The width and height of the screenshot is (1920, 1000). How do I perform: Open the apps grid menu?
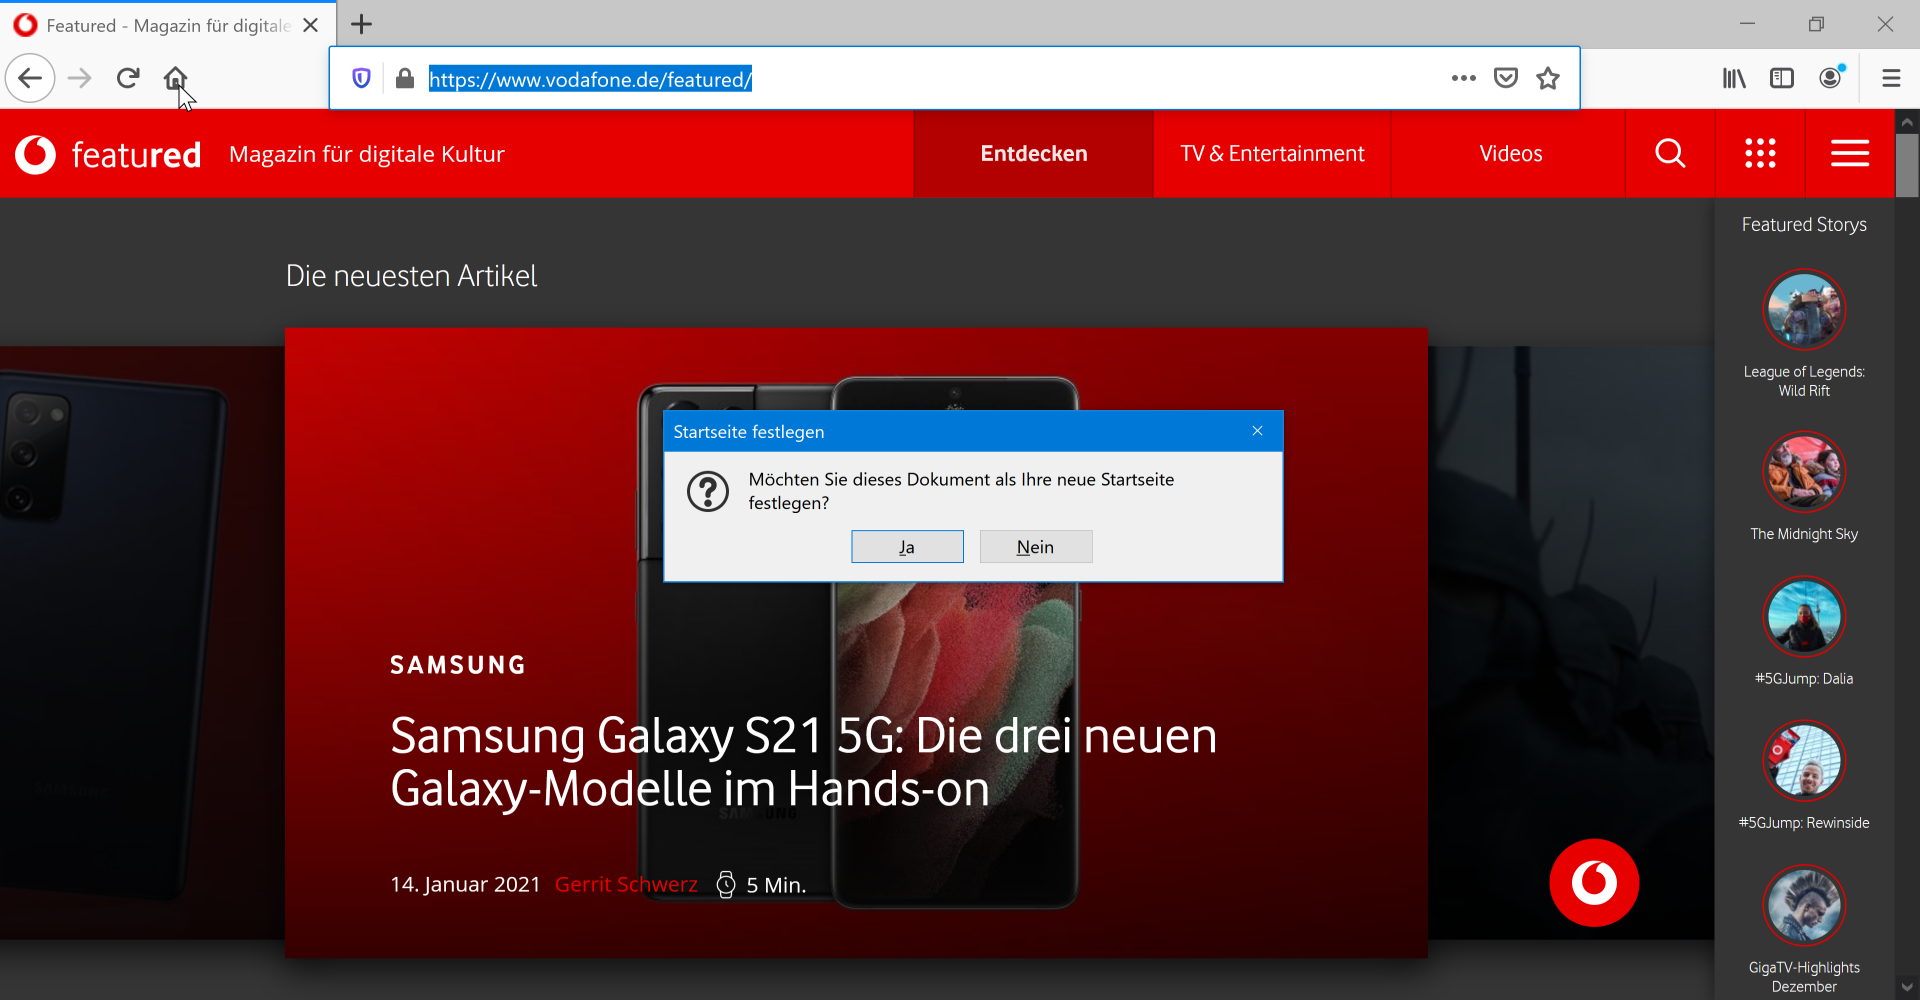click(x=1760, y=153)
